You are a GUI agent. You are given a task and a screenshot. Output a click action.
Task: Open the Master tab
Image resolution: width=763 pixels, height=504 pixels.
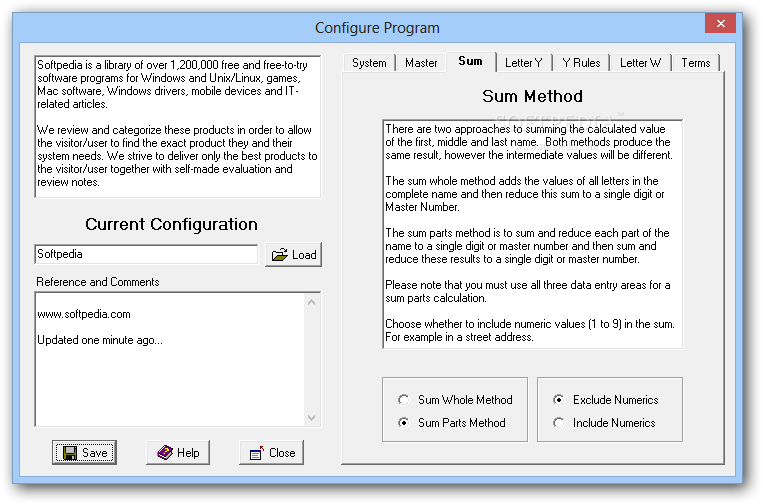(421, 63)
